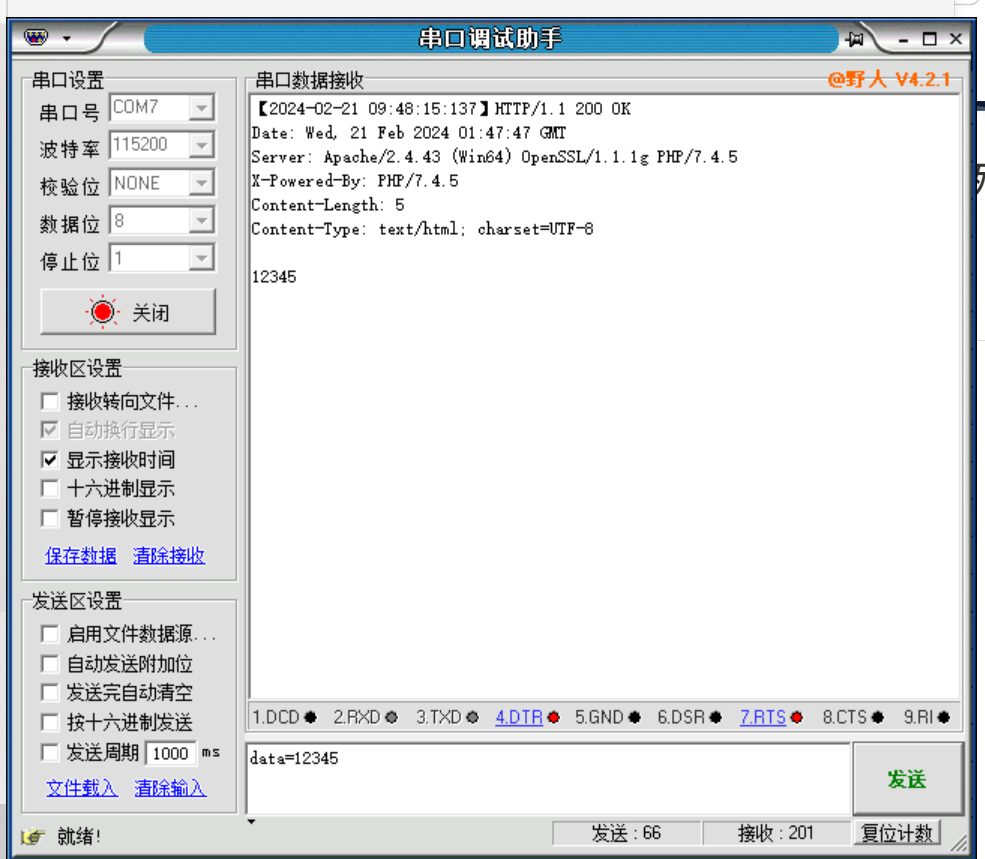The width and height of the screenshot is (985, 859).
Task: Open the 数据位 8 dropdown
Action: (x=201, y=221)
